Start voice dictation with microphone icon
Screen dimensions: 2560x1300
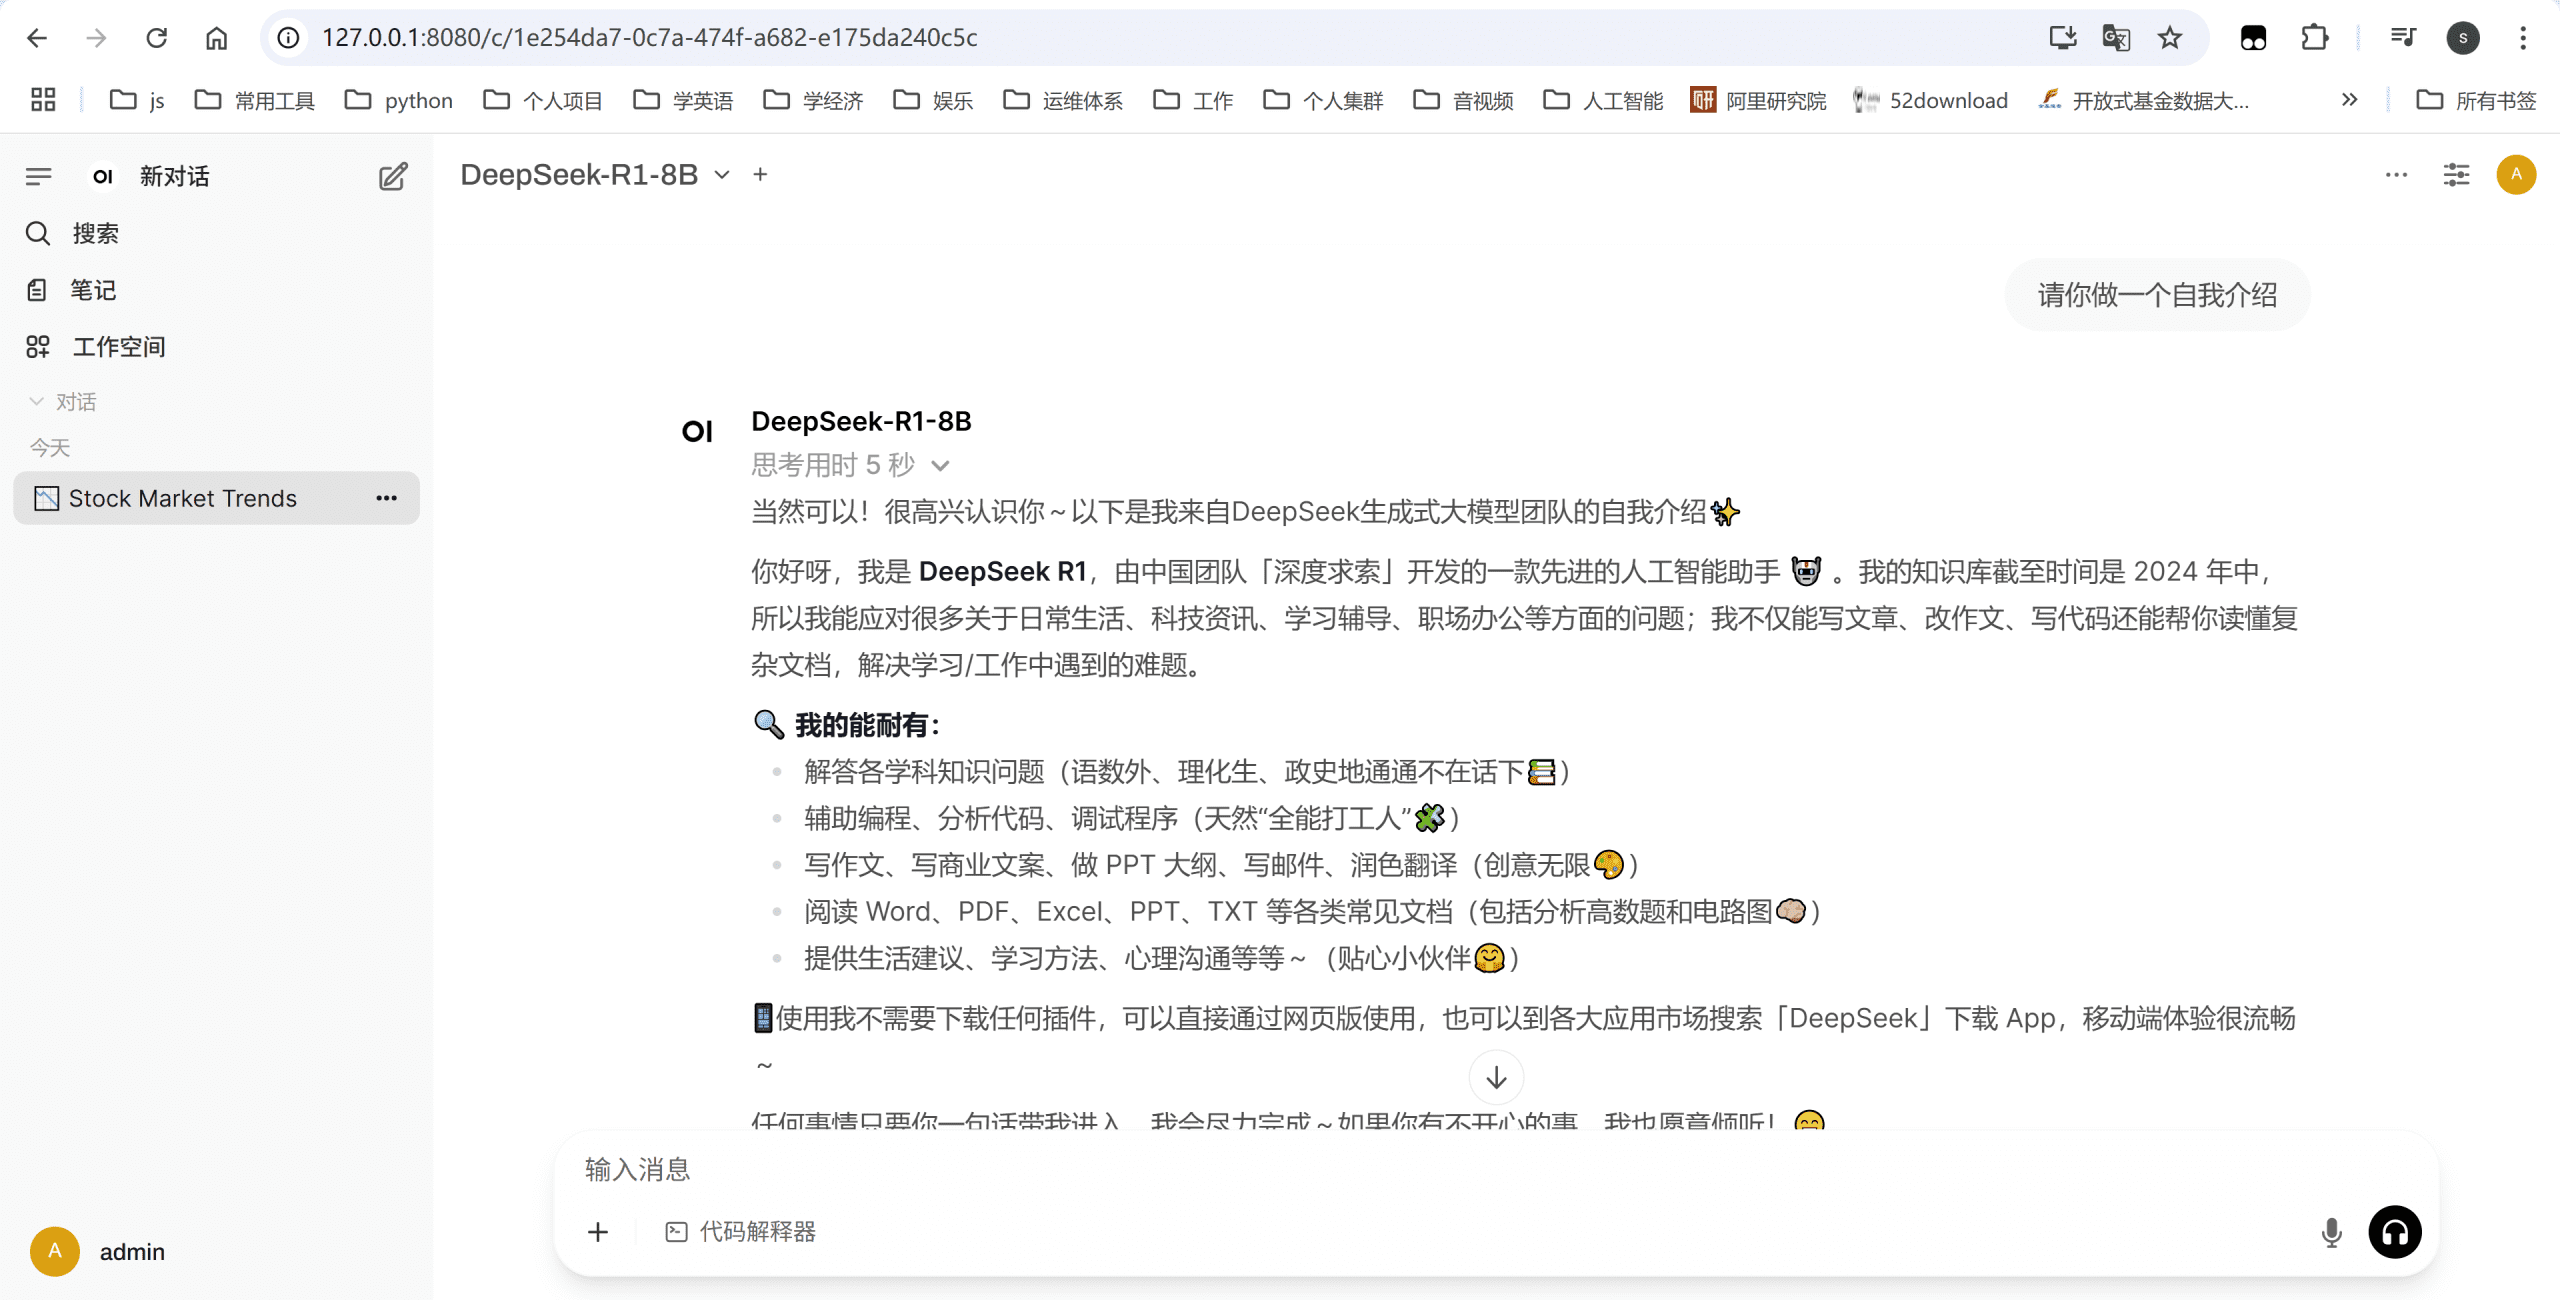coord(2331,1232)
